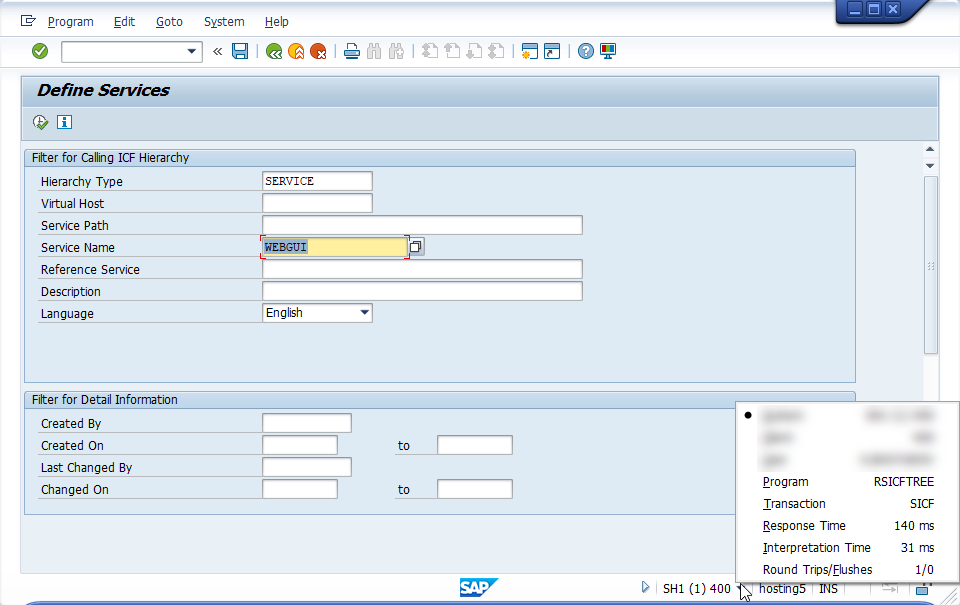This screenshot has width=960, height=605.
Task: Click the status bar icon at far right
Action: [922, 589]
